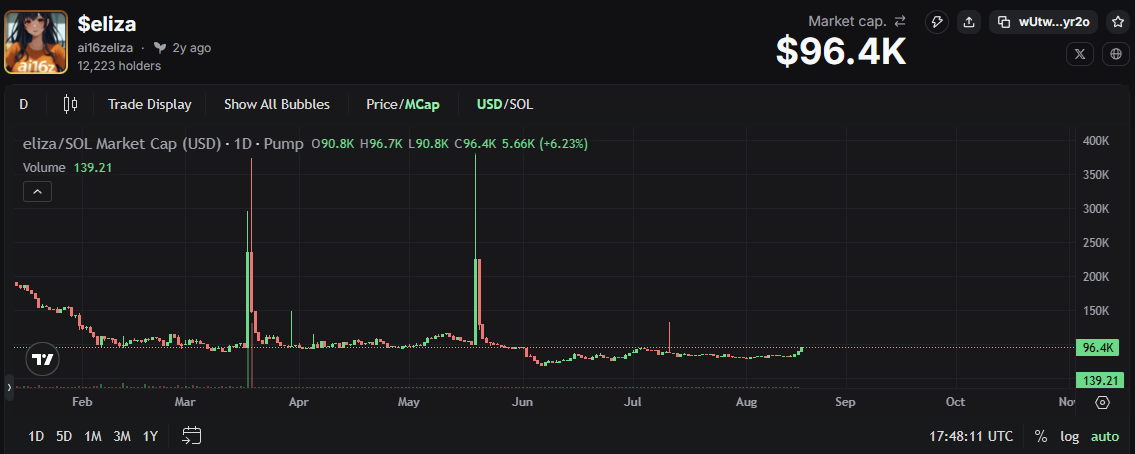Click the $eliza token name heading
The width and height of the screenshot is (1135, 454).
[x=107, y=24]
